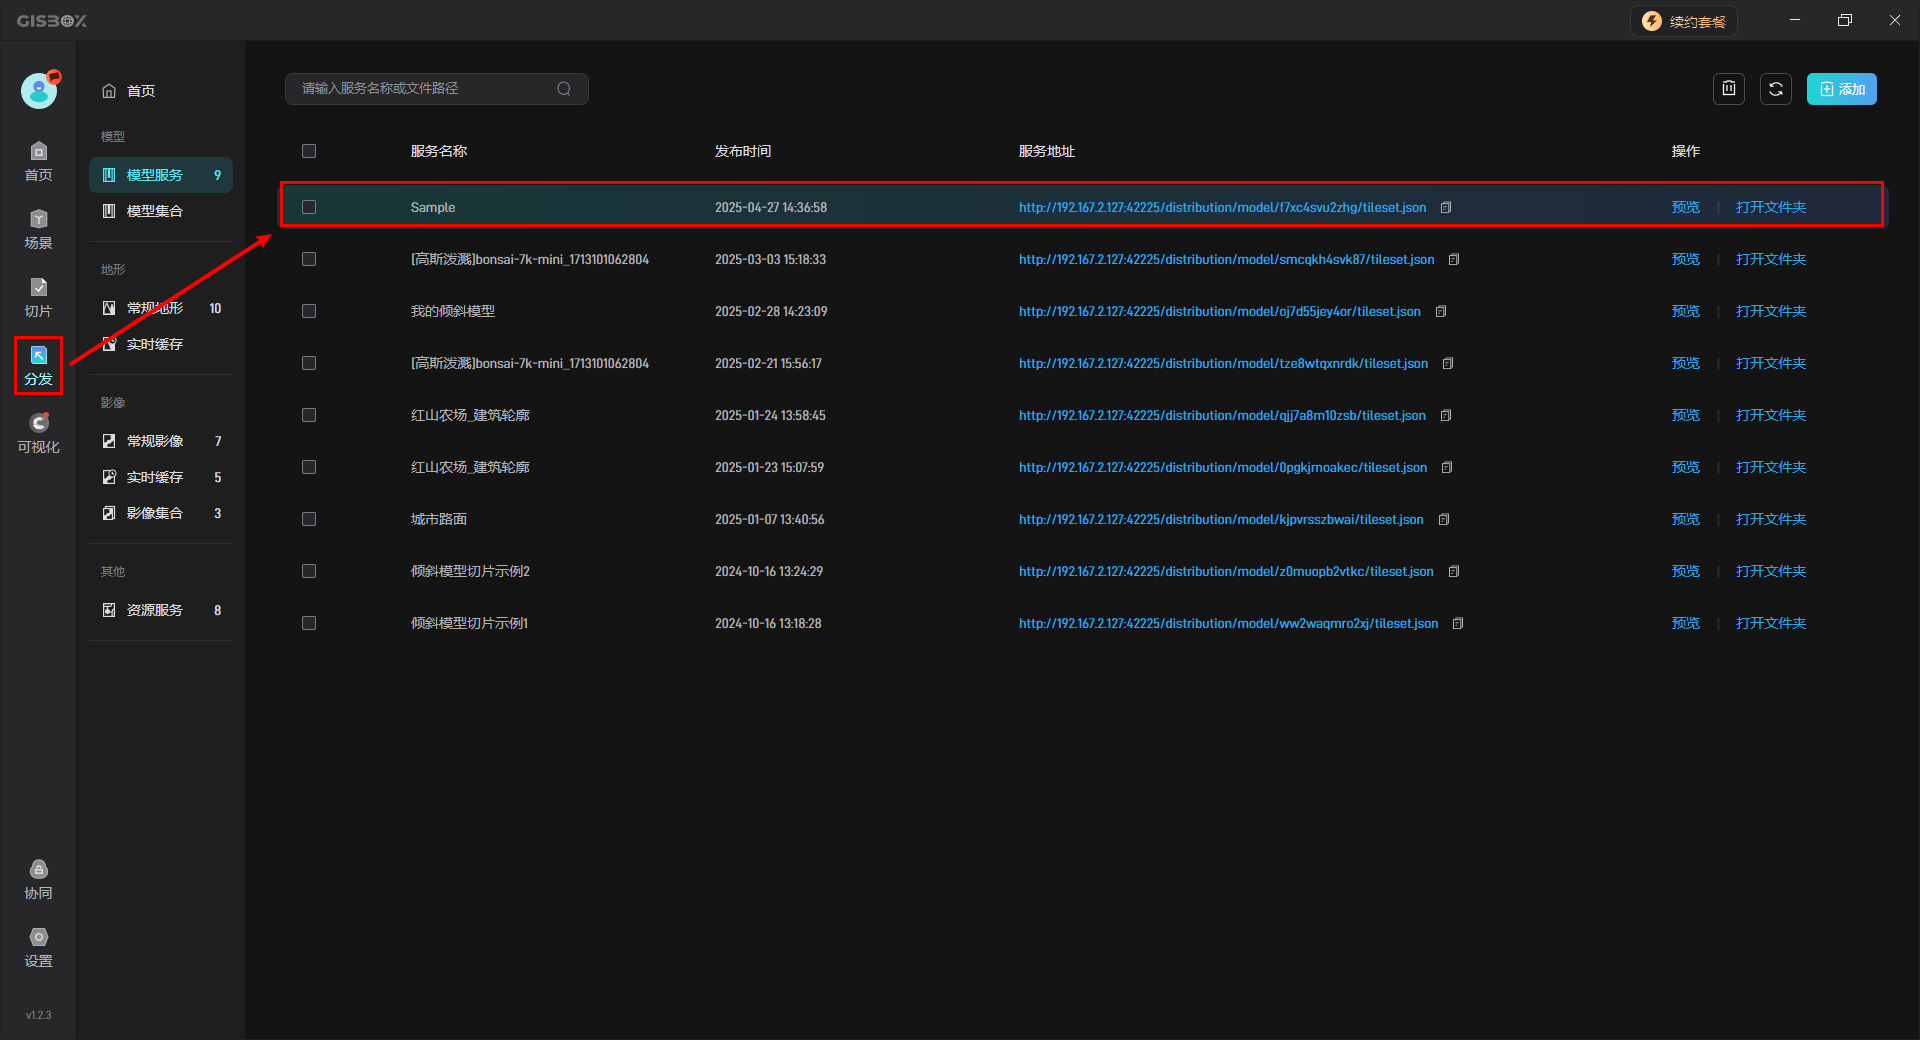The image size is (1920, 1040).
Task: Click the 服务名称 column header
Action: (439, 151)
